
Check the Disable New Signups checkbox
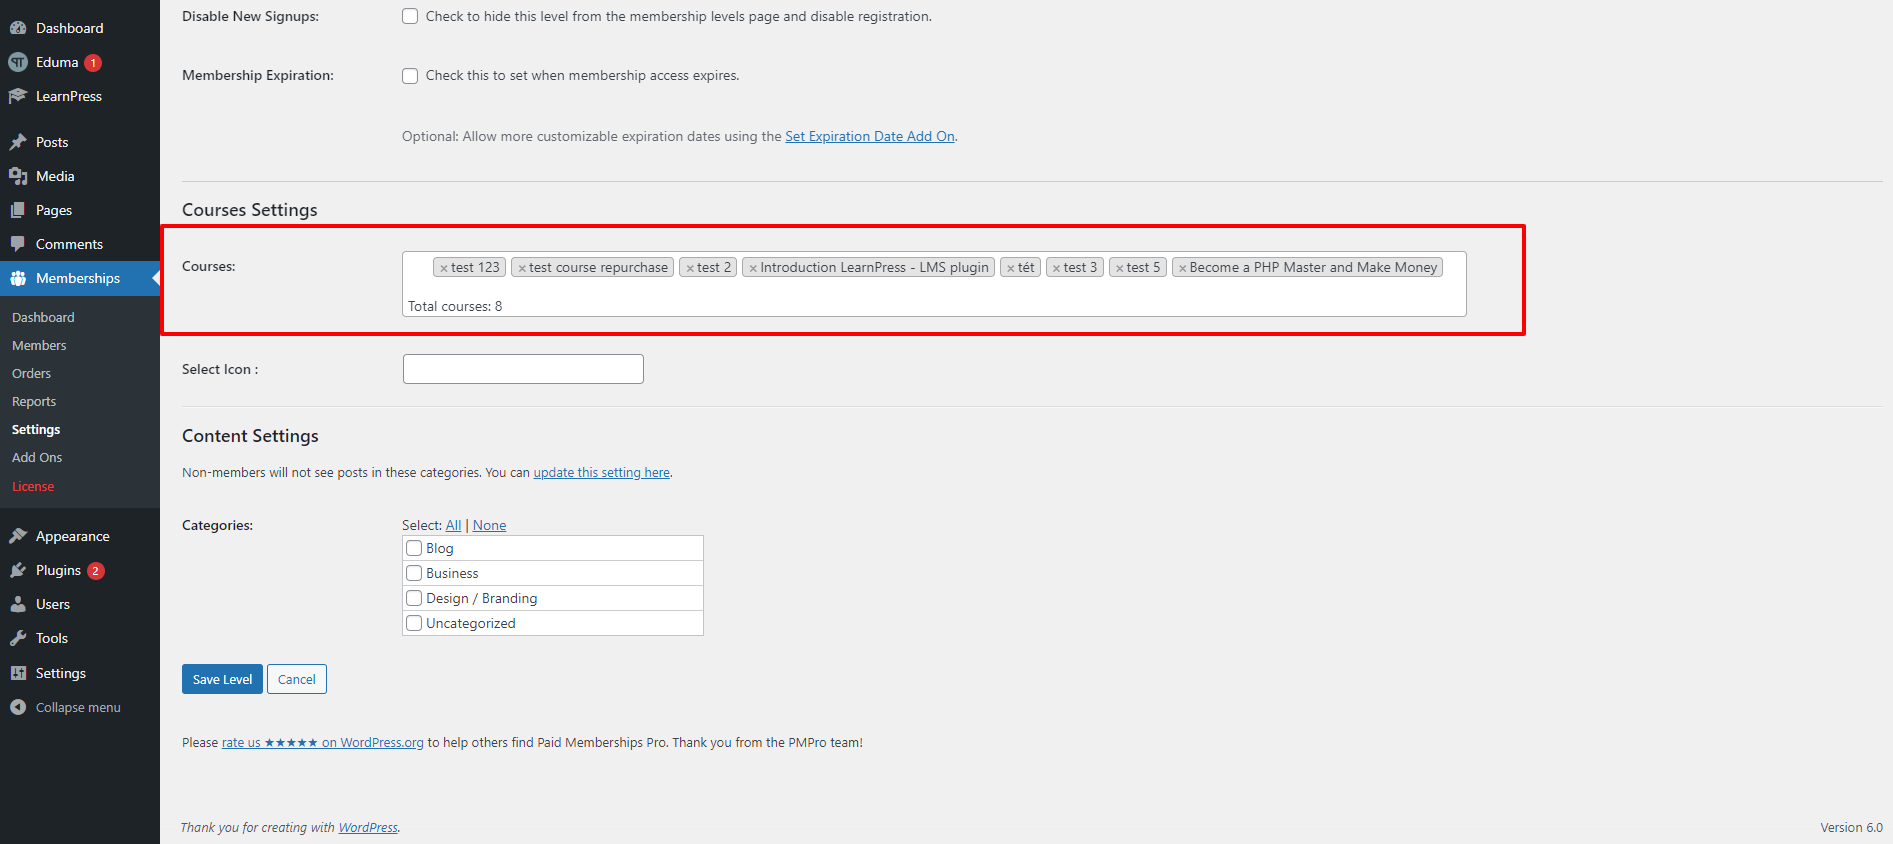pos(410,16)
